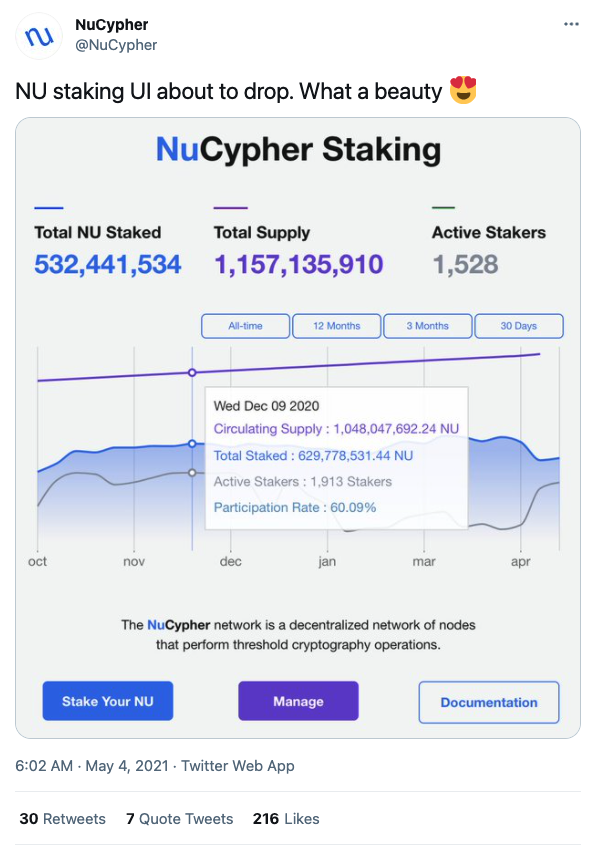View the 7 Quote Tweets list
The height and width of the screenshot is (845, 597).
pyautogui.click(x=179, y=819)
